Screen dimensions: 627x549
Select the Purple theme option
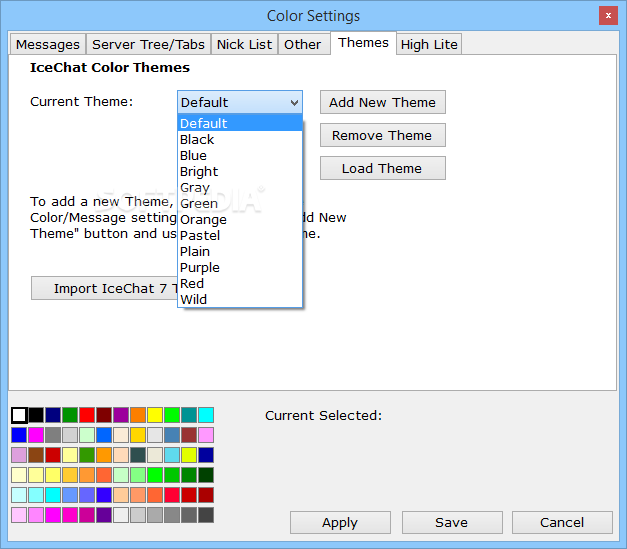240,268
